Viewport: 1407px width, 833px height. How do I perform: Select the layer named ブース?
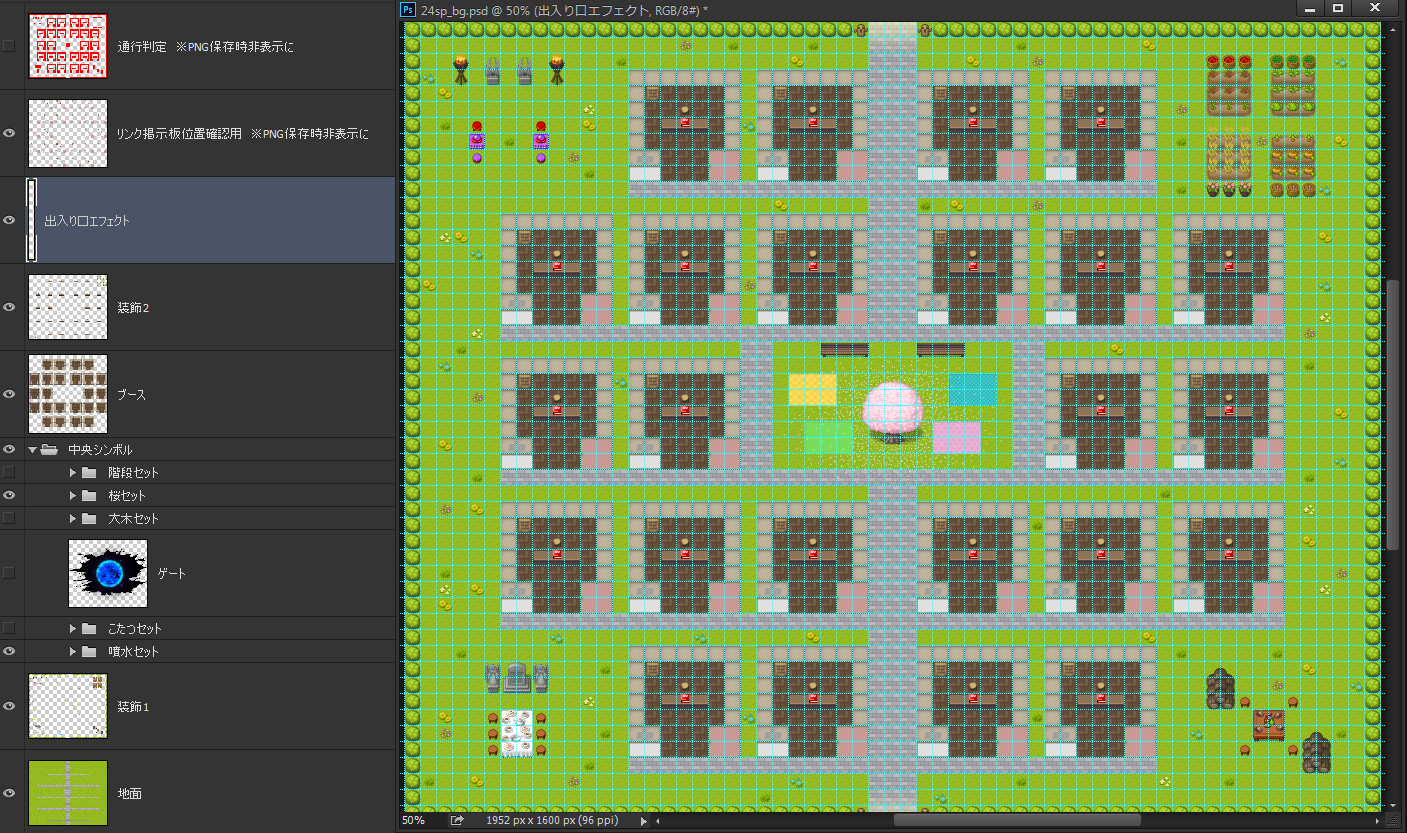point(131,394)
